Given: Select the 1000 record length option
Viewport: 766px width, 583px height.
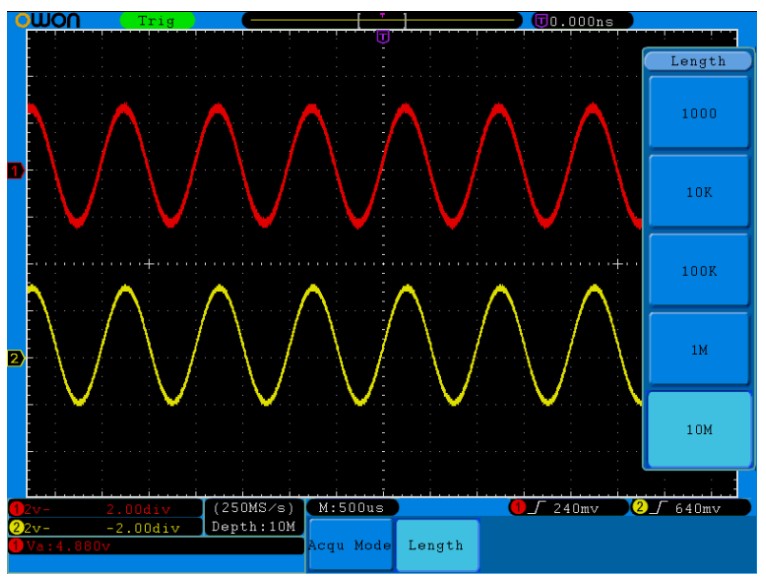Looking at the screenshot, I should [x=699, y=113].
